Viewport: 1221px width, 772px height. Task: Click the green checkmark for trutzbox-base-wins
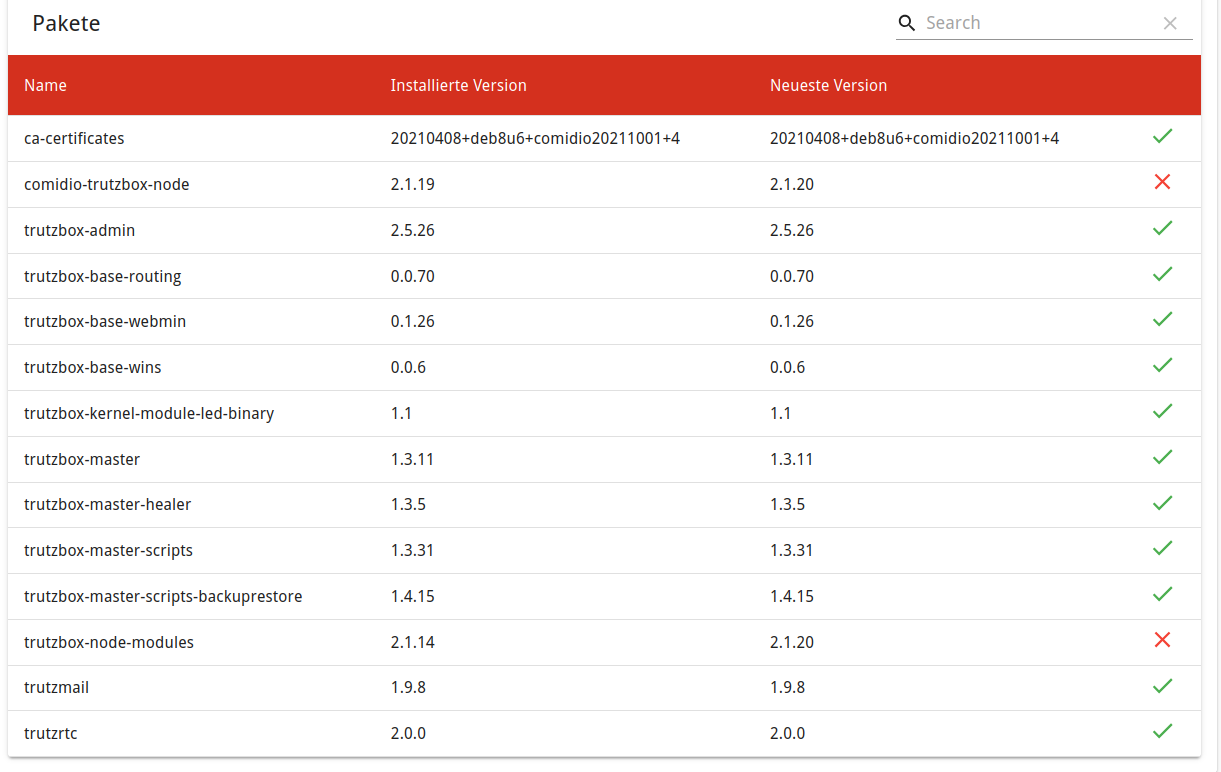tap(1162, 365)
